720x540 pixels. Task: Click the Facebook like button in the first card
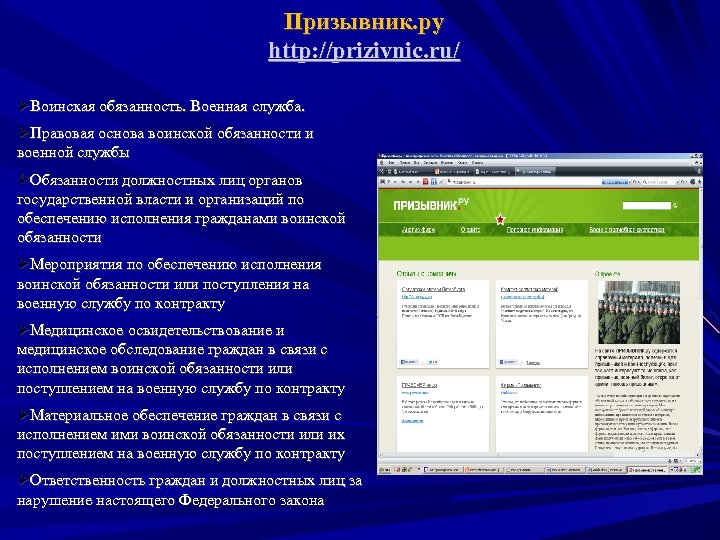coord(409,362)
